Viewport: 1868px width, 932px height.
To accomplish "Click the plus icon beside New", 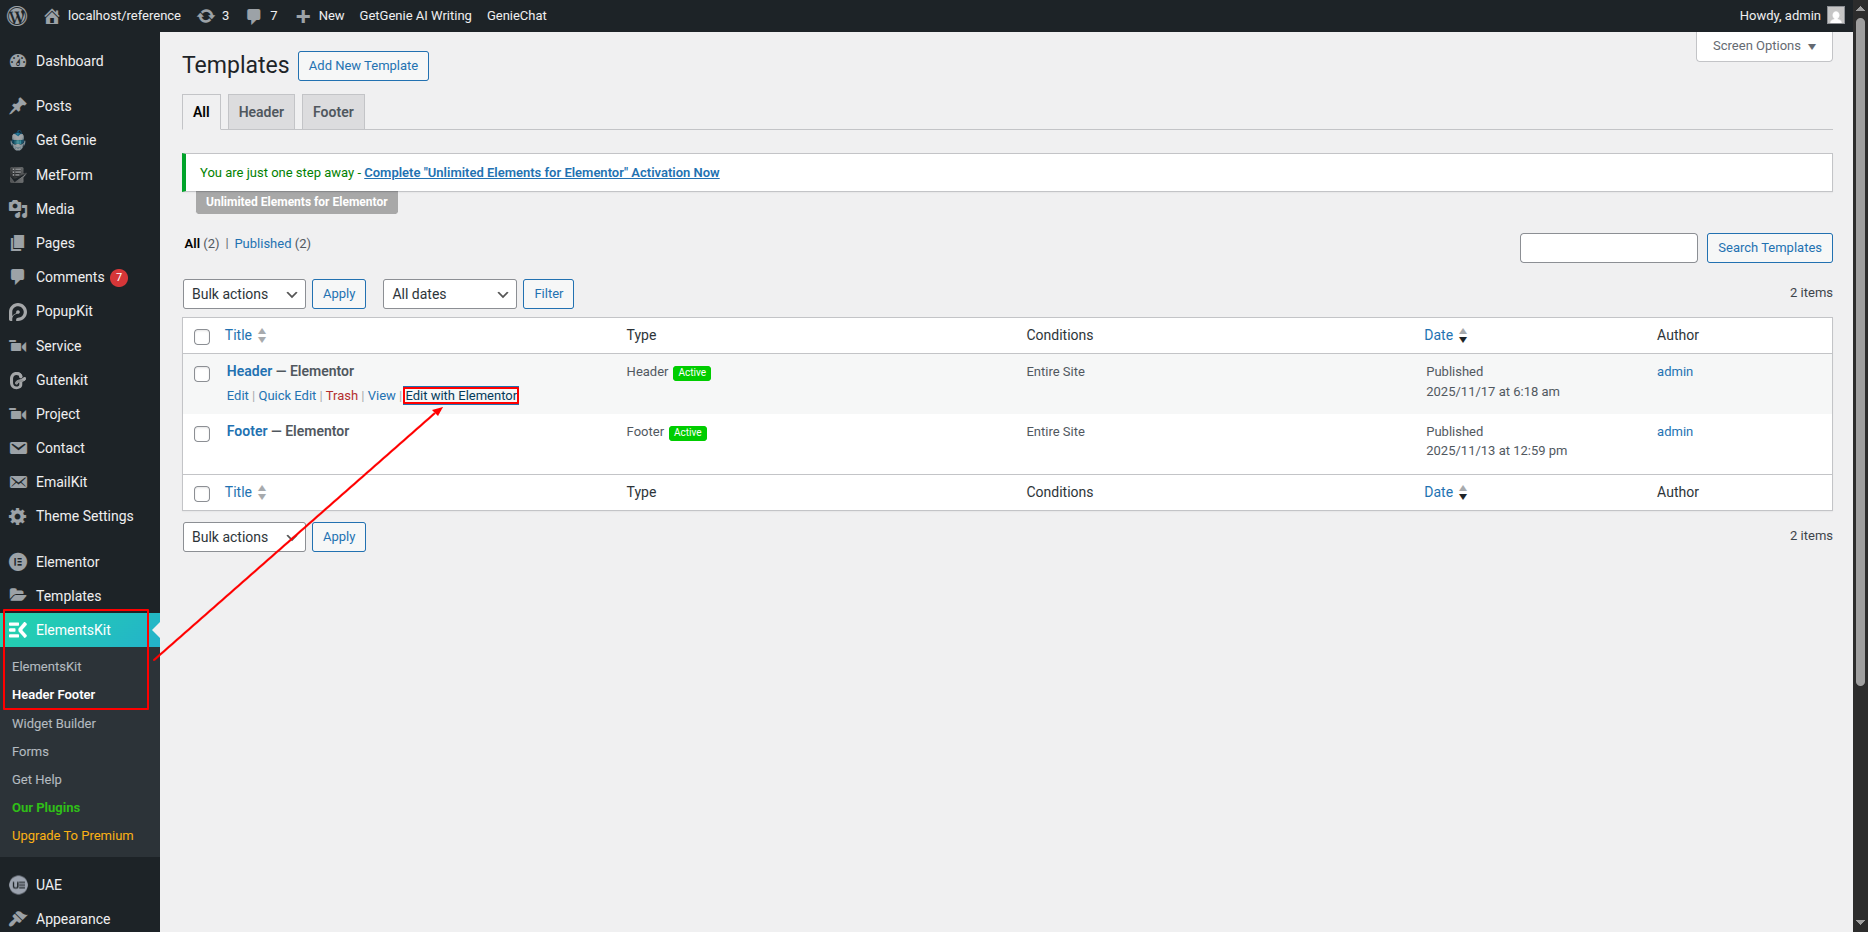I will (x=303, y=16).
